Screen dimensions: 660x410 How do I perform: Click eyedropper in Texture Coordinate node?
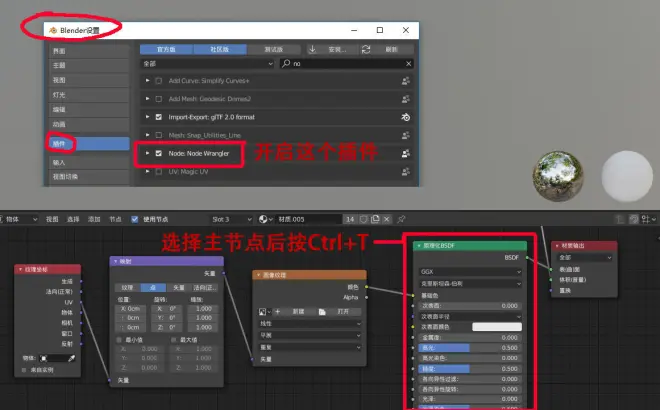pyautogui.click(x=72, y=358)
